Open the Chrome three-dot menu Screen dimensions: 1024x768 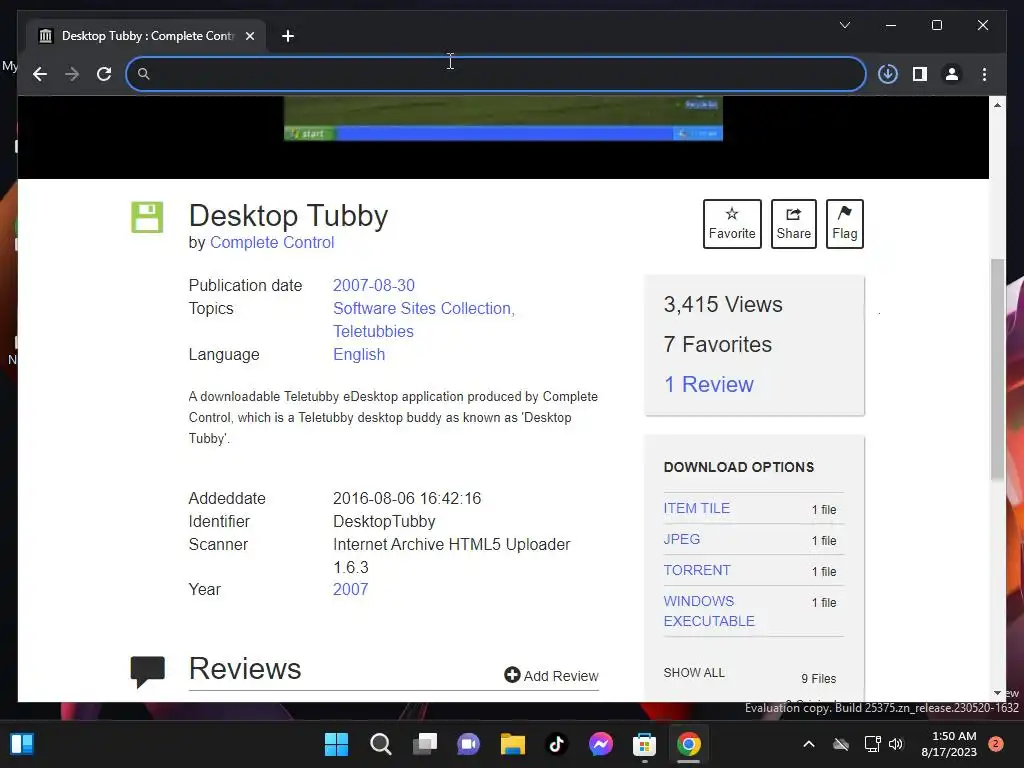[x=984, y=74]
